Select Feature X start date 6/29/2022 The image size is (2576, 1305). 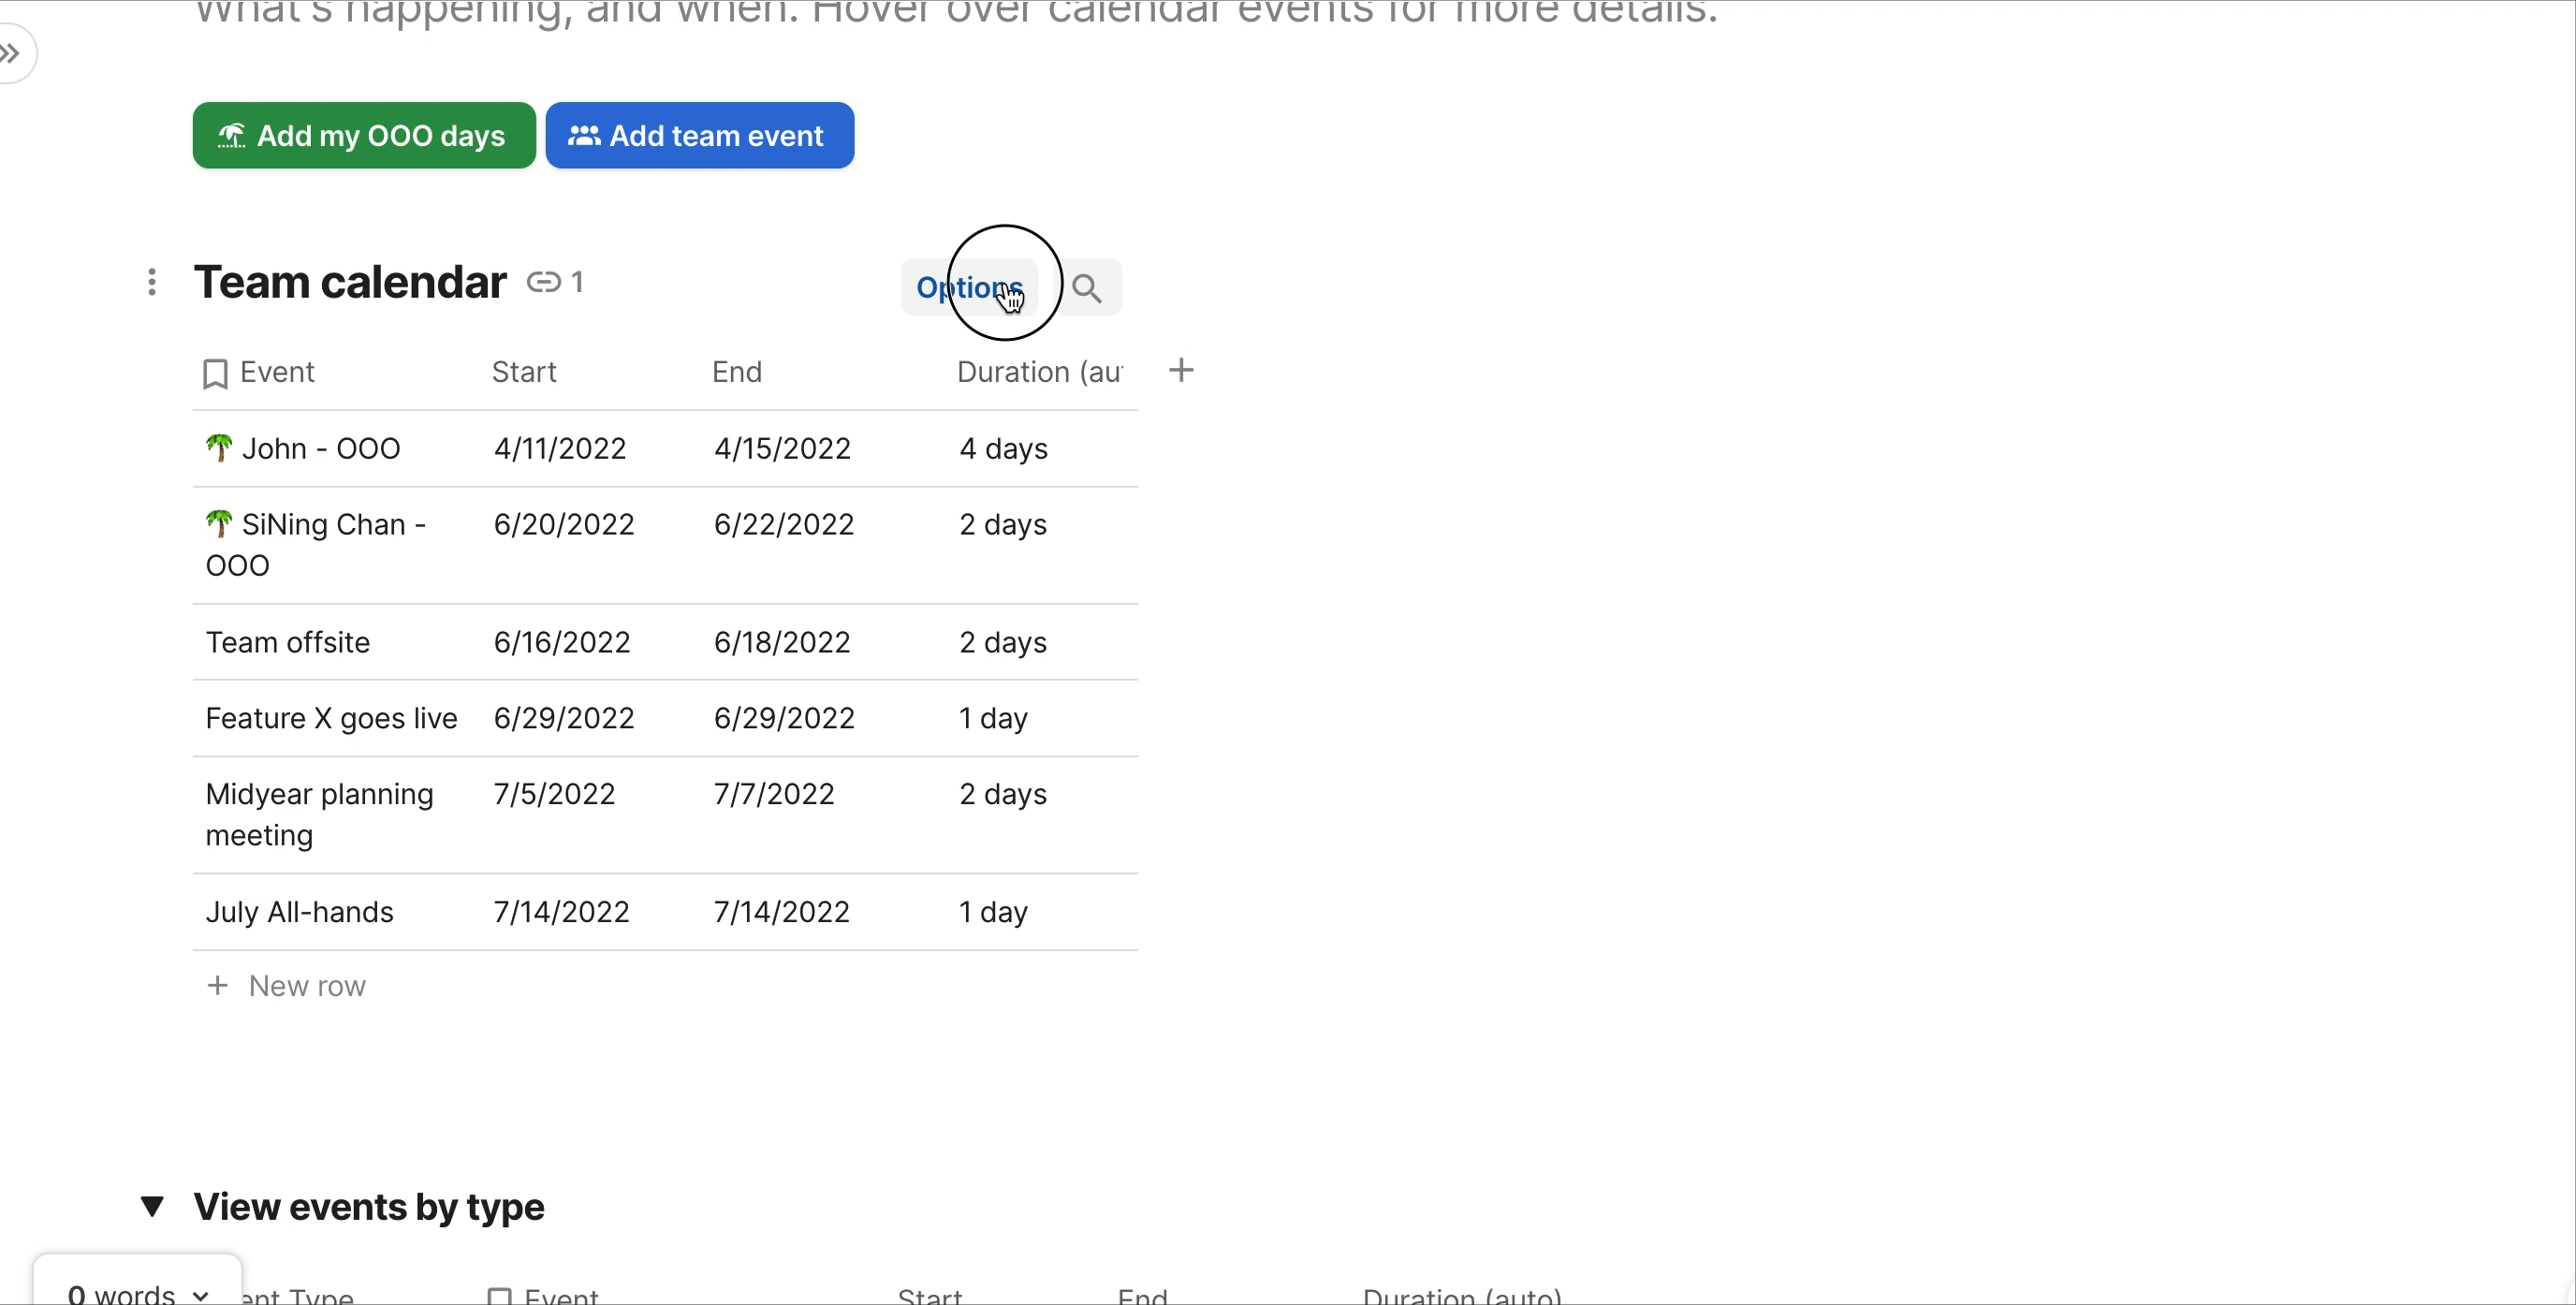[564, 718]
